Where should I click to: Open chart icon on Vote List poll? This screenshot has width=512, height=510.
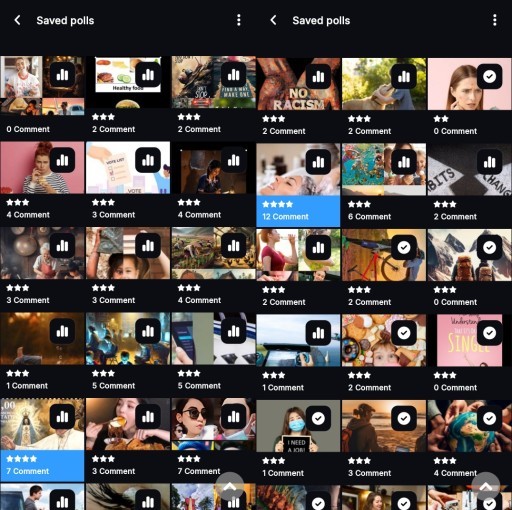coord(148,160)
